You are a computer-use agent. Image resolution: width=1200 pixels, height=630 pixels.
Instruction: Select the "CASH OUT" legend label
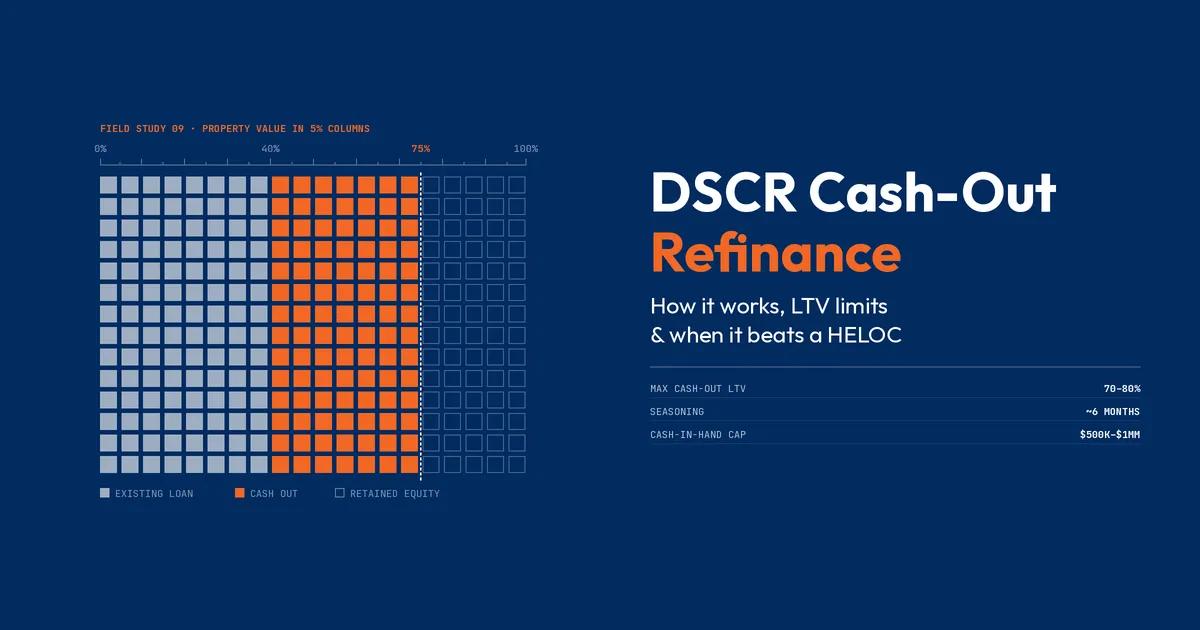(274, 494)
